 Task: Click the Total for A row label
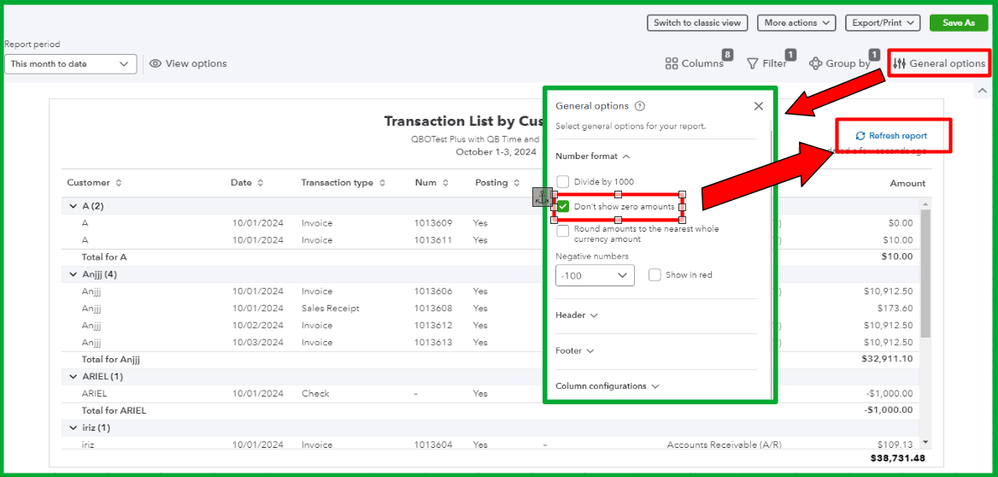(104, 257)
